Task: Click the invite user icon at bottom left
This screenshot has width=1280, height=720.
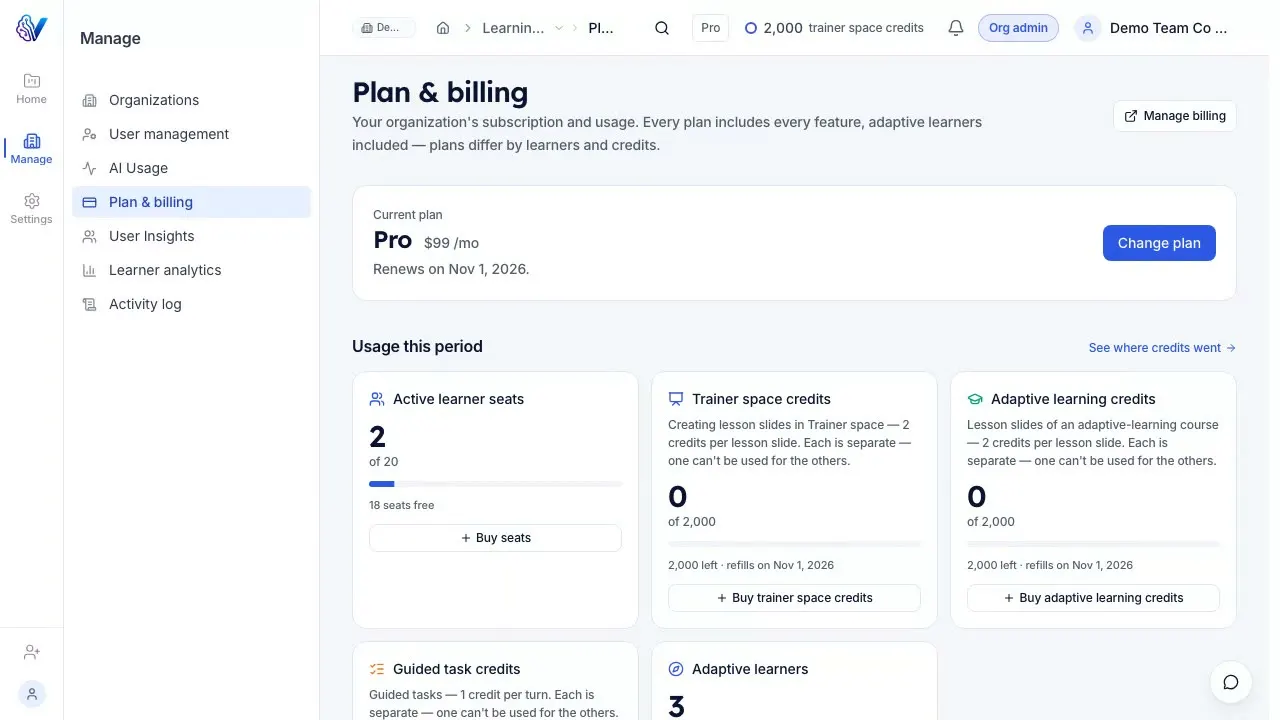Action: point(31,652)
